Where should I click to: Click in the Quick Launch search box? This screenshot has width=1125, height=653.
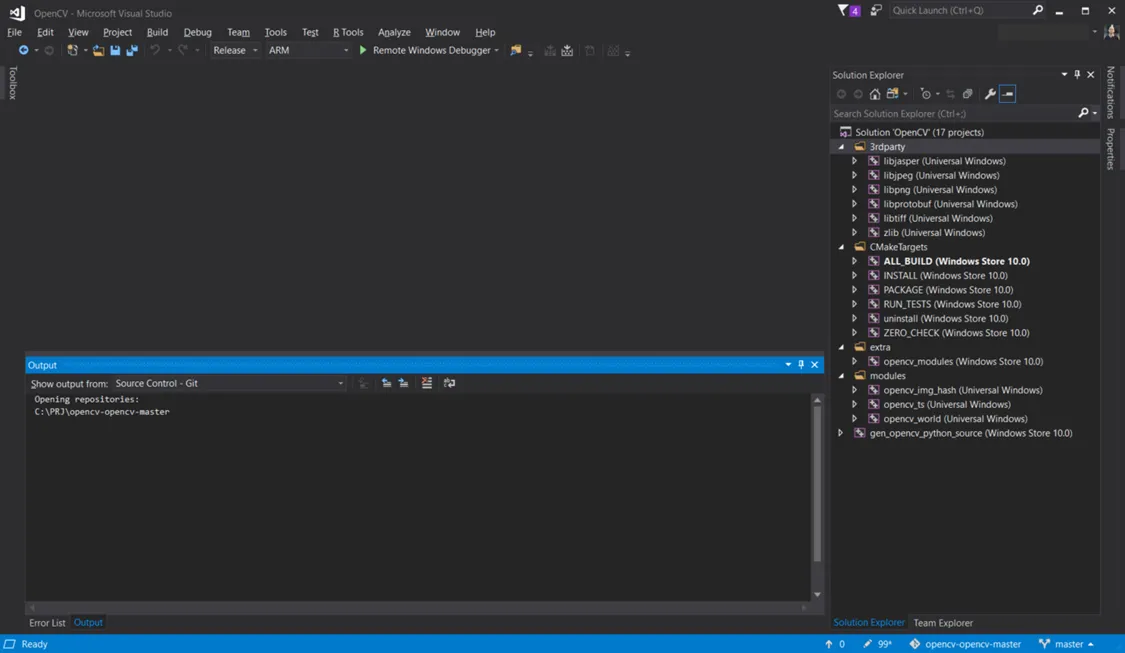click(960, 10)
